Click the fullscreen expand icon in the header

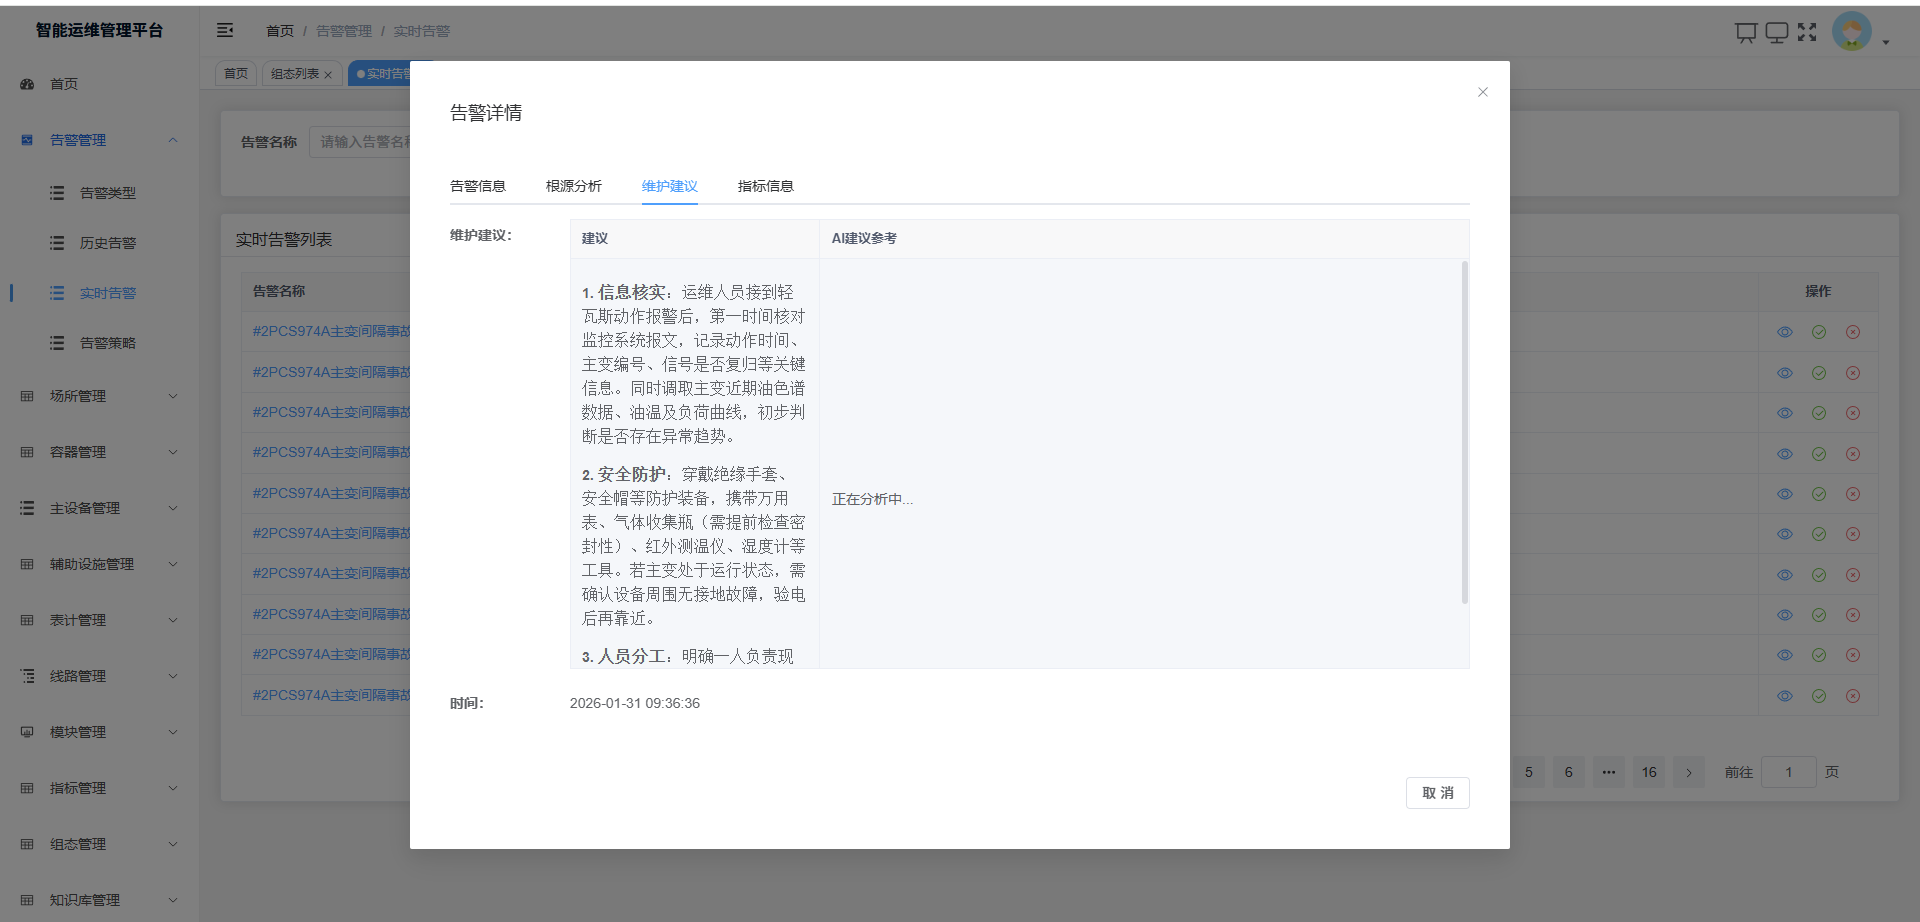click(1809, 32)
